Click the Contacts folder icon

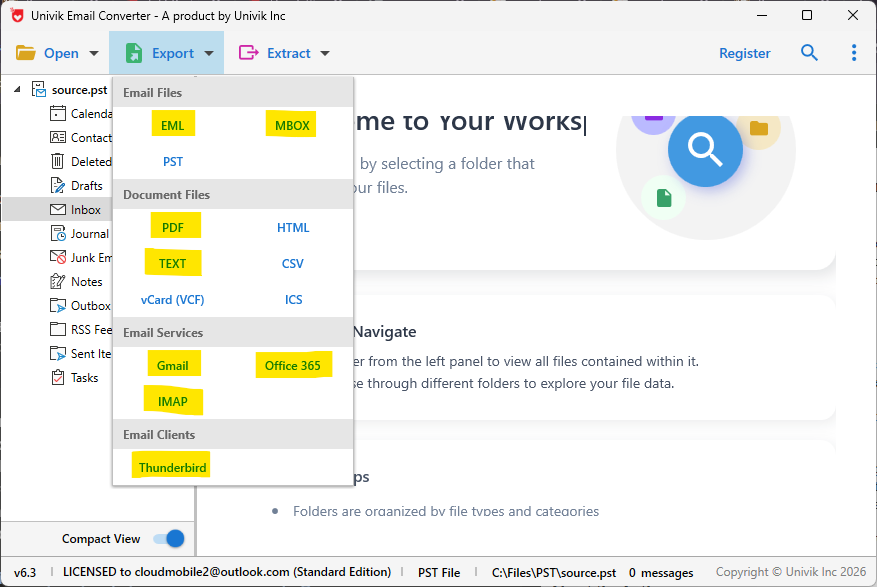point(58,138)
